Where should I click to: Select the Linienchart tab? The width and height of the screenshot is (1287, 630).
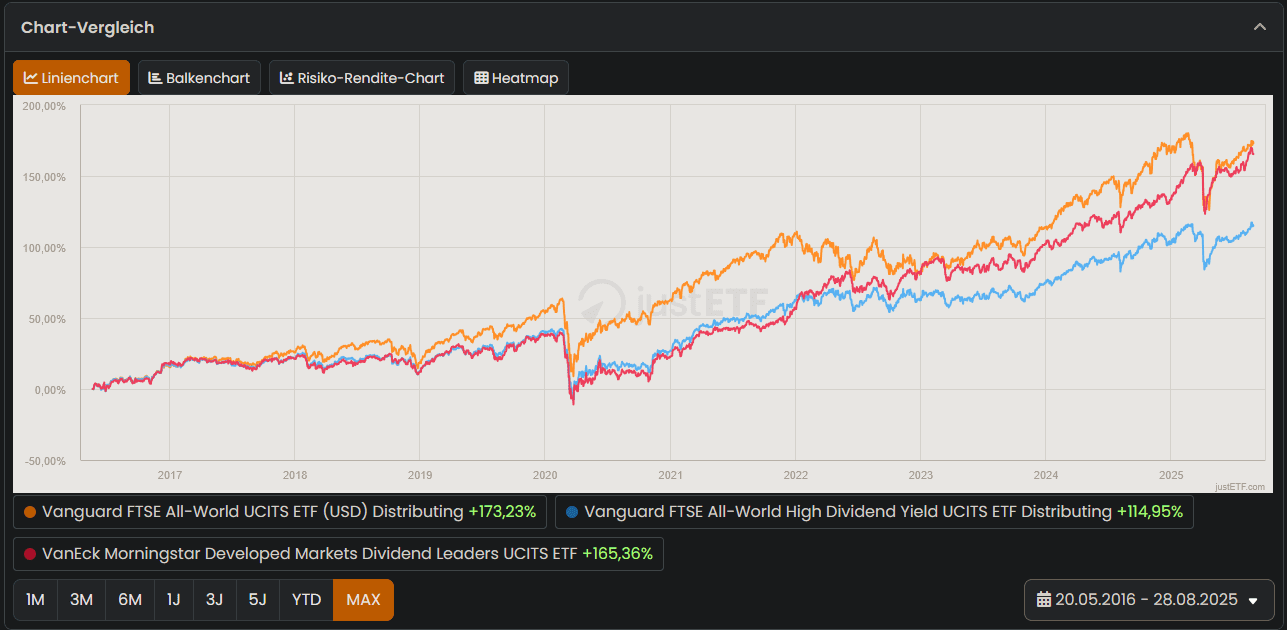(71, 78)
